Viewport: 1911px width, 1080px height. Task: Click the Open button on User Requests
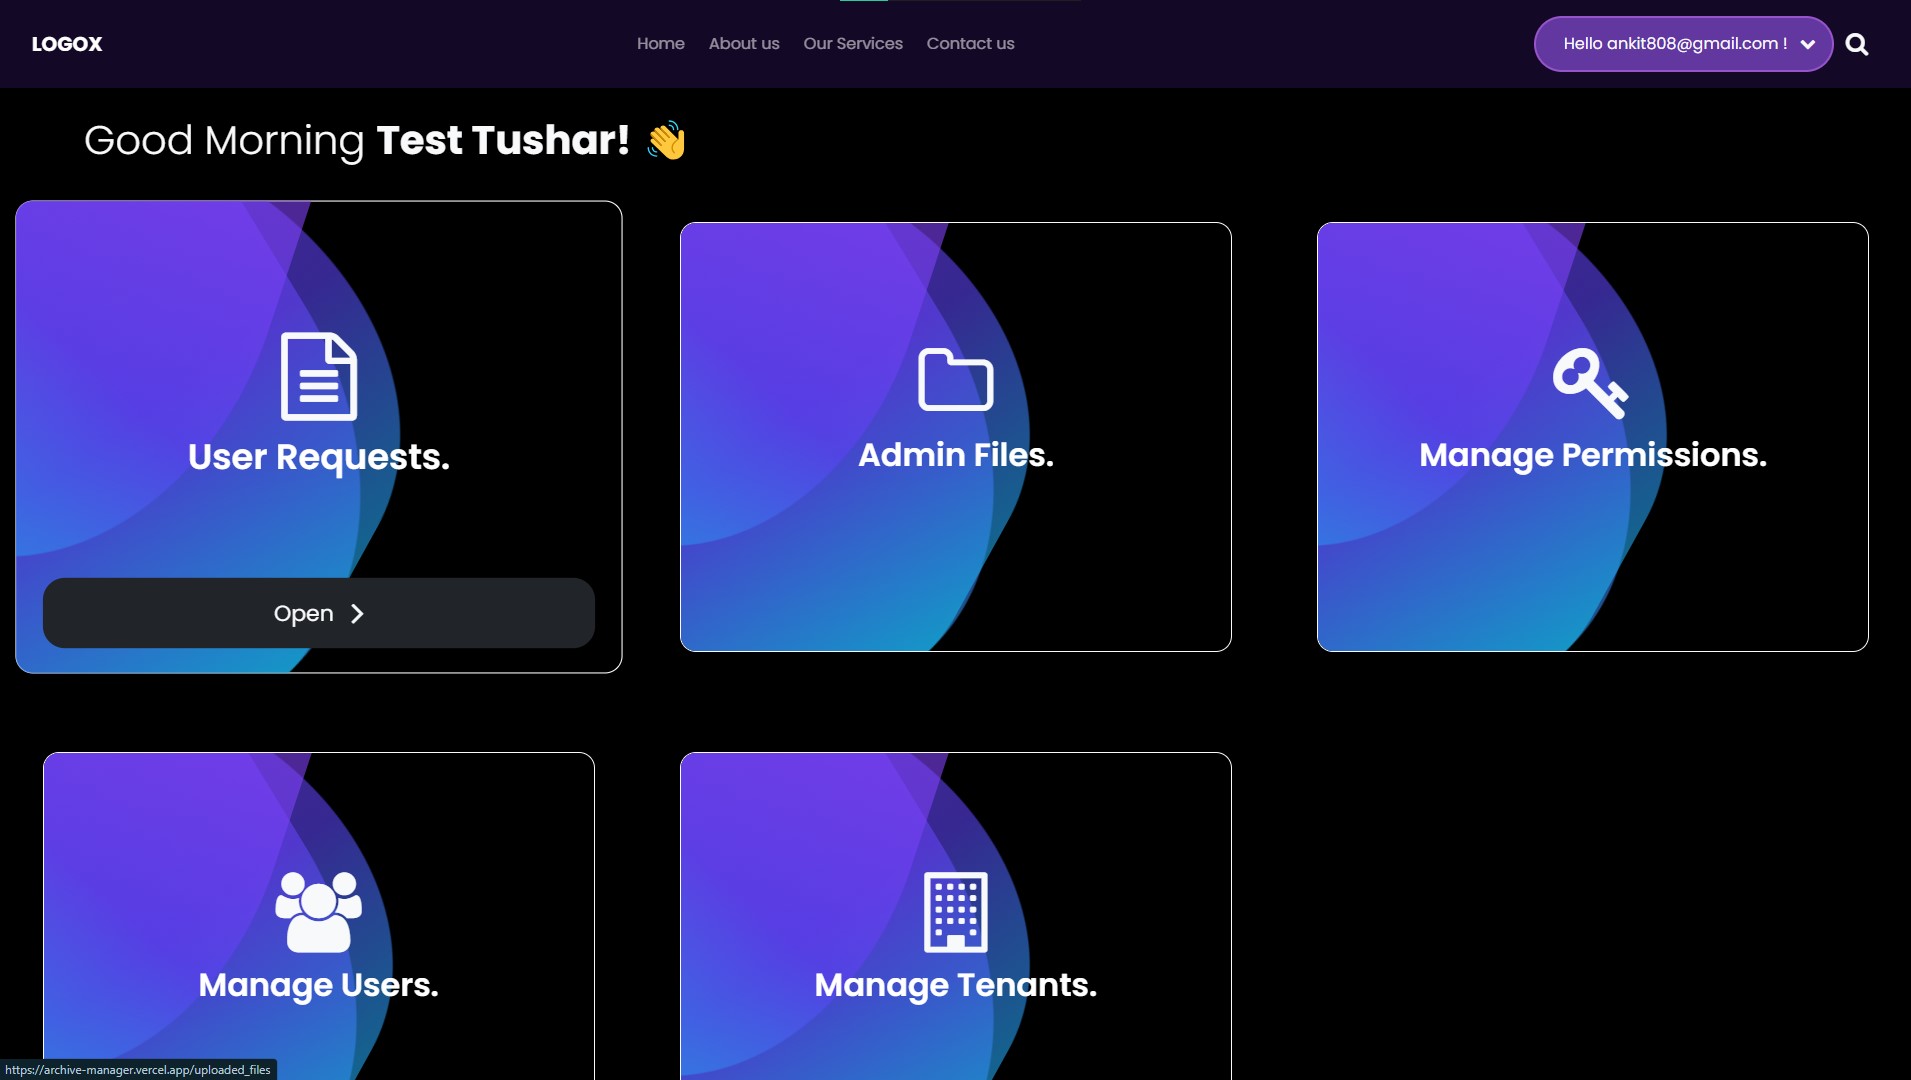(319, 613)
